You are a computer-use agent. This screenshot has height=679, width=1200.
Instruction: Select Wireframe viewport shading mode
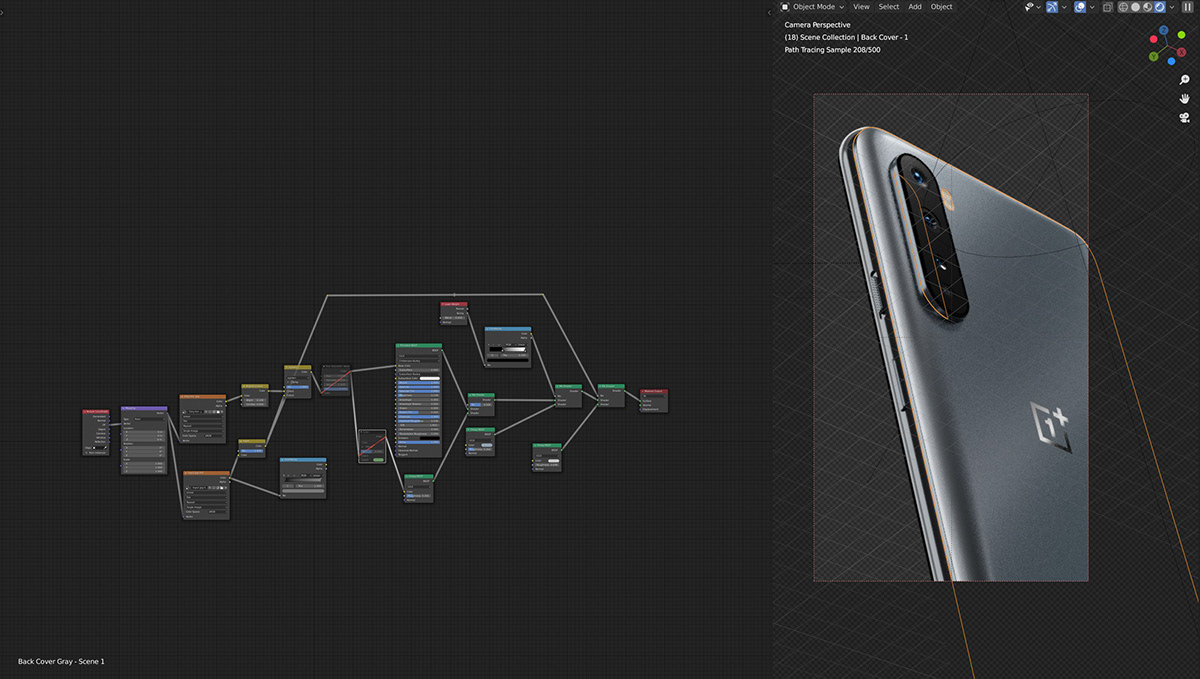tap(1123, 7)
